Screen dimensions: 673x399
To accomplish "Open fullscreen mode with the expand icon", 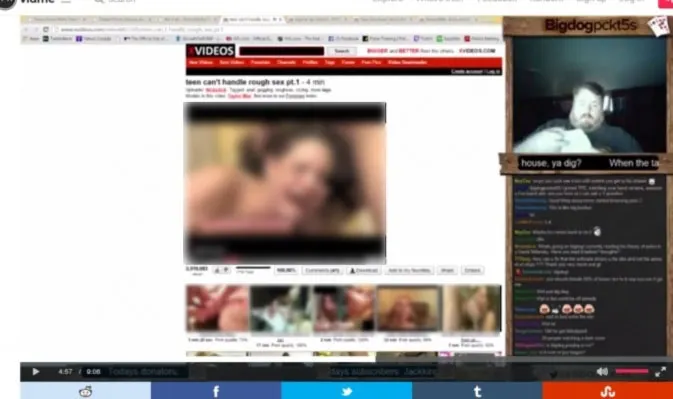I will [660, 372].
